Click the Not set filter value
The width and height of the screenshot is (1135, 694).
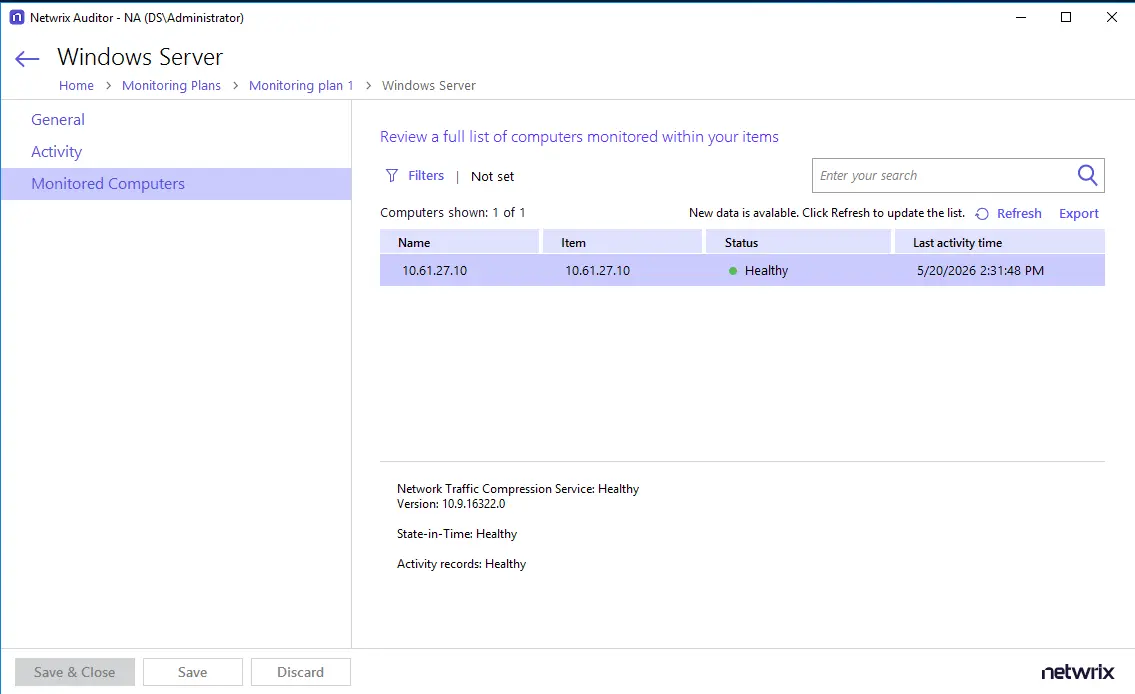click(492, 176)
